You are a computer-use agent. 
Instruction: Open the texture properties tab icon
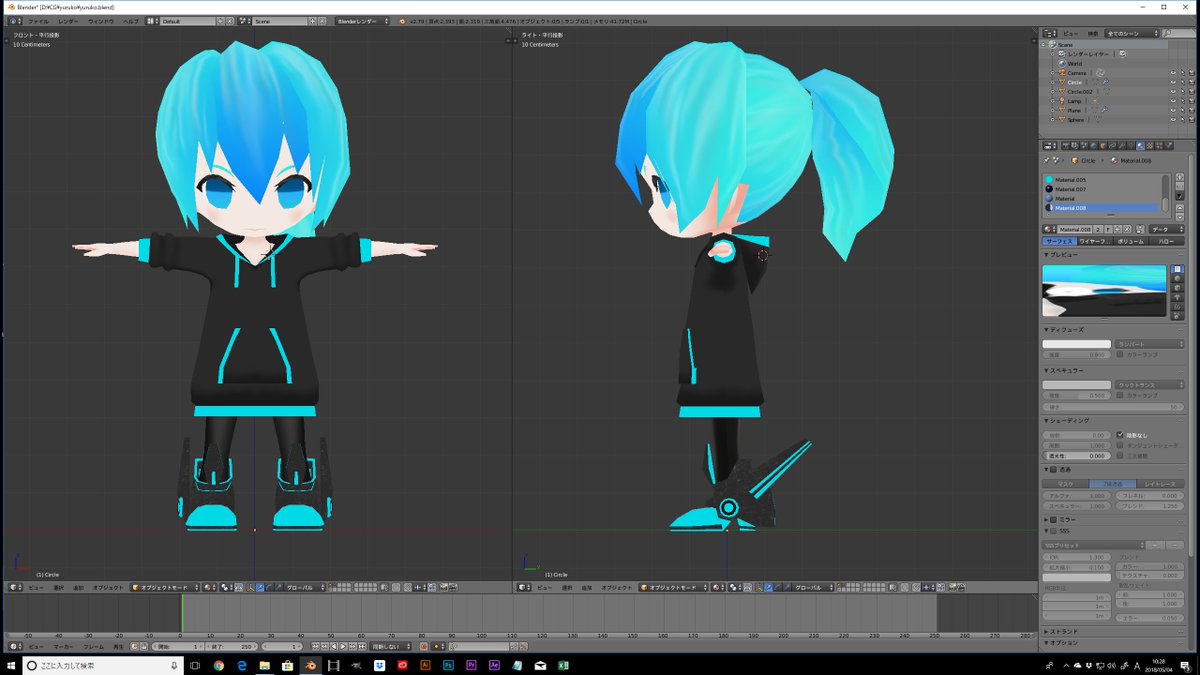tap(1150, 145)
